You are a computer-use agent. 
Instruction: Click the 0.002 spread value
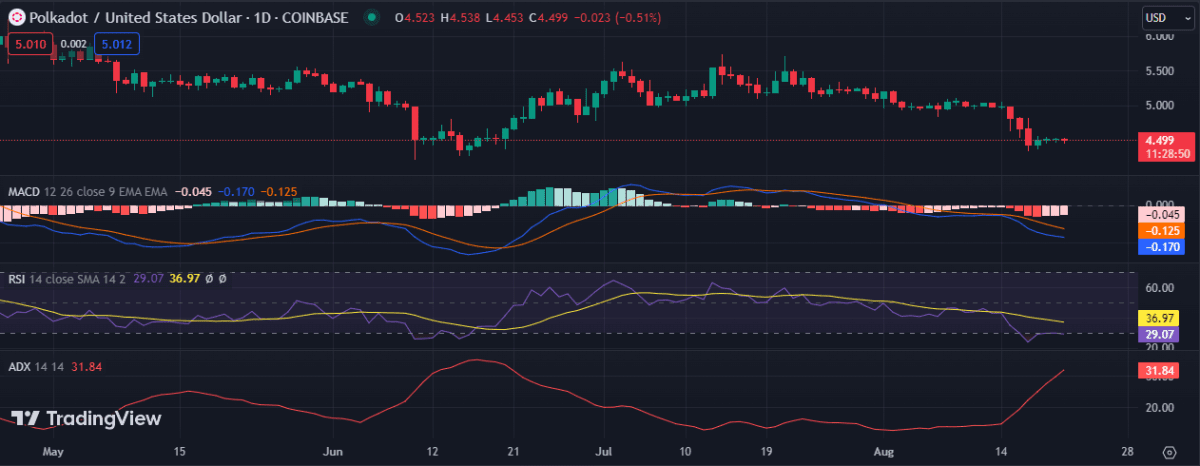[73, 44]
